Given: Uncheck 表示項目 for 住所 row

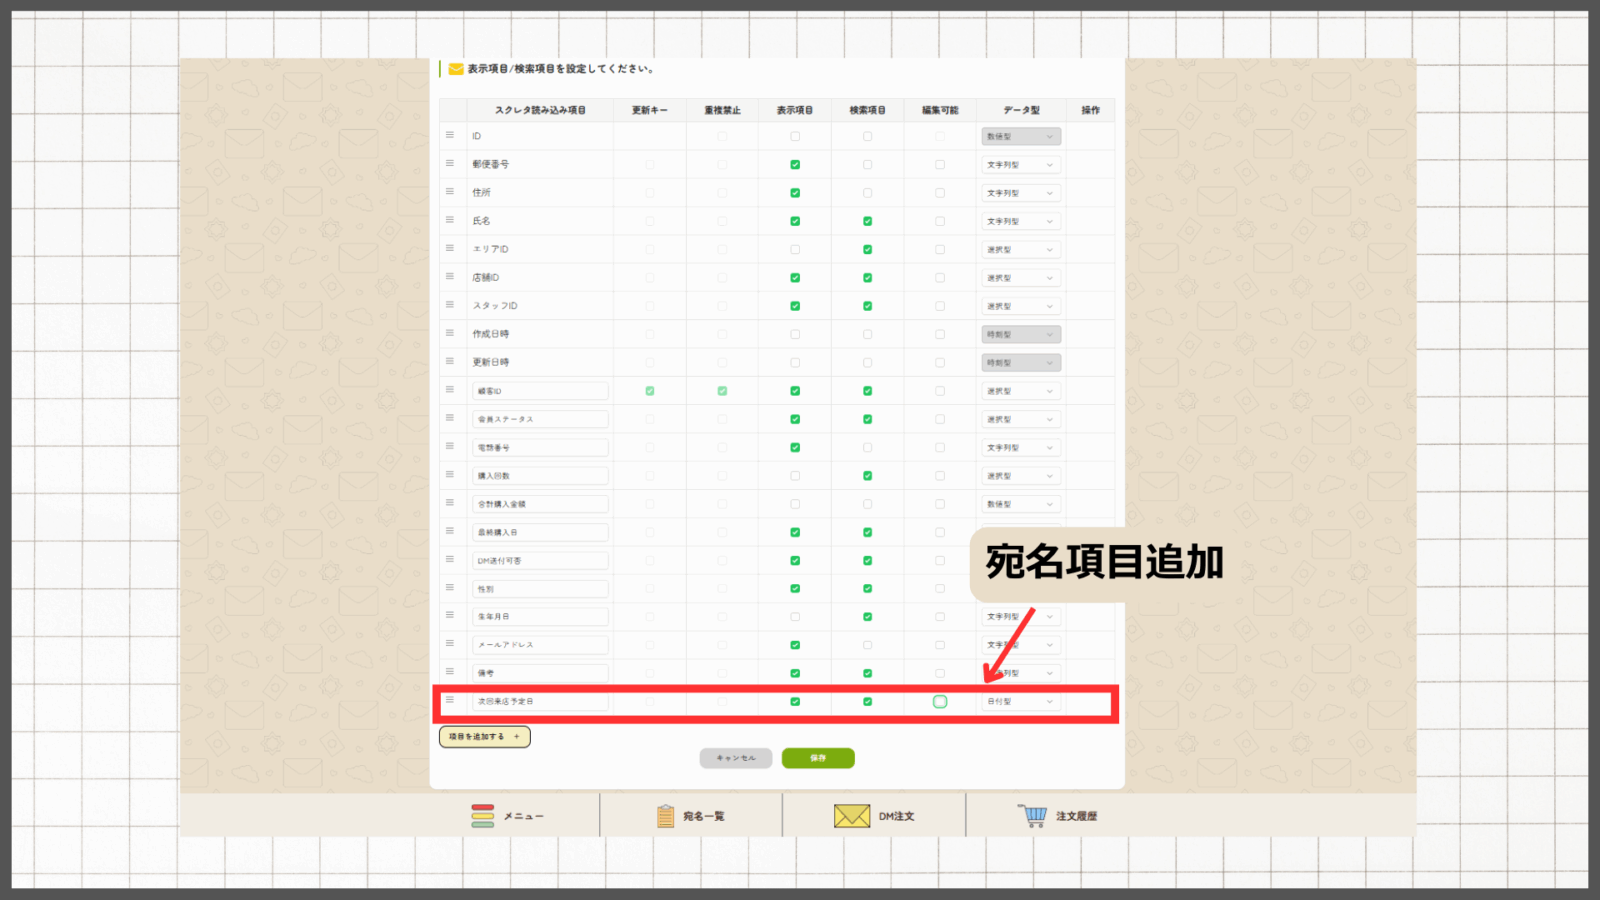Looking at the screenshot, I should (x=795, y=193).
